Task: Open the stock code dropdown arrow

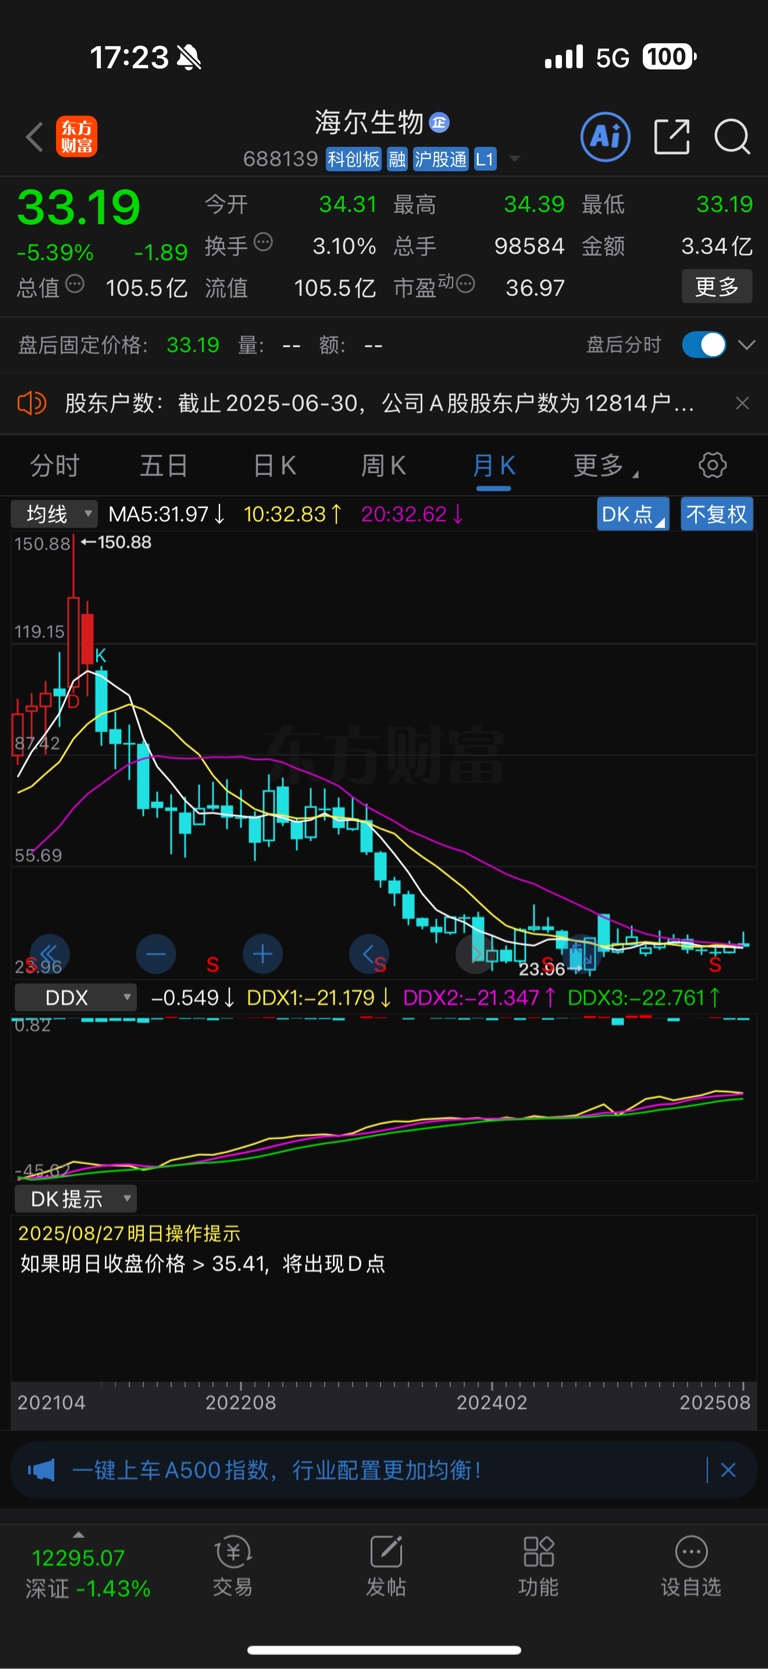Action: (515, 159)
